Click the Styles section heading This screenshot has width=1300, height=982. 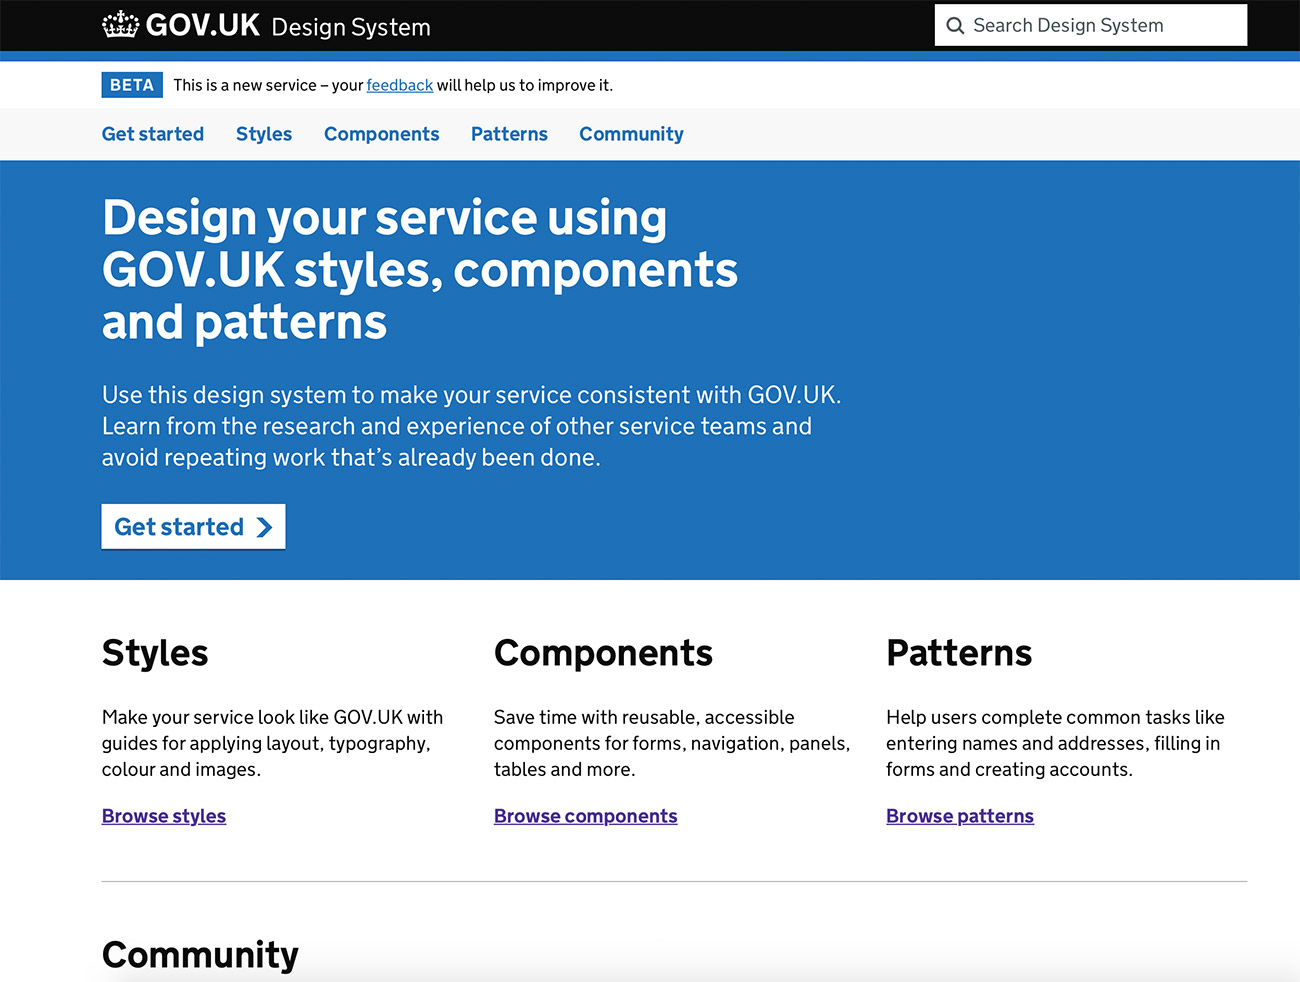[x=154, y=653]
